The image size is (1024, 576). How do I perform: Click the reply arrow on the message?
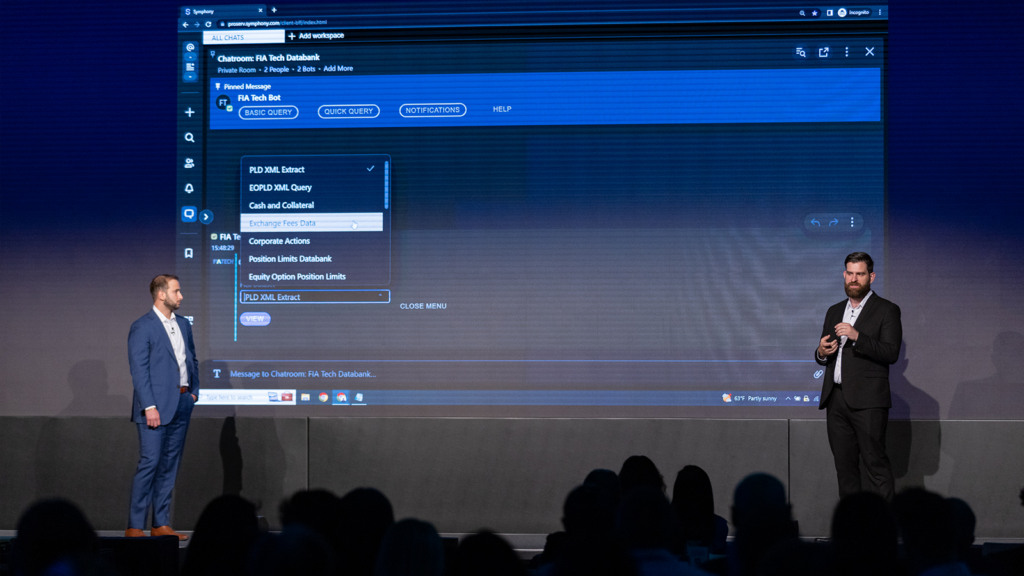pyautogui.click(x=816, y=223)
